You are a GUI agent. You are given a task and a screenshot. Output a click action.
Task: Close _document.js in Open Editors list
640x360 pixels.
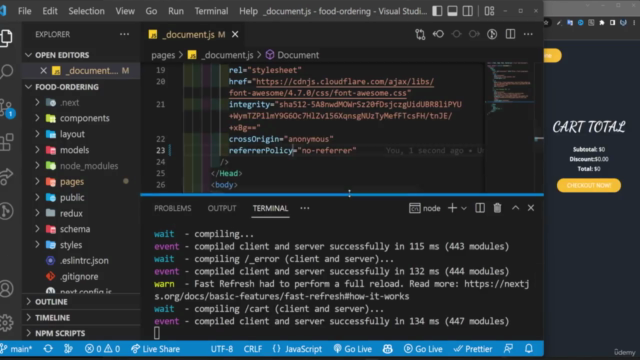coord(43,71)
